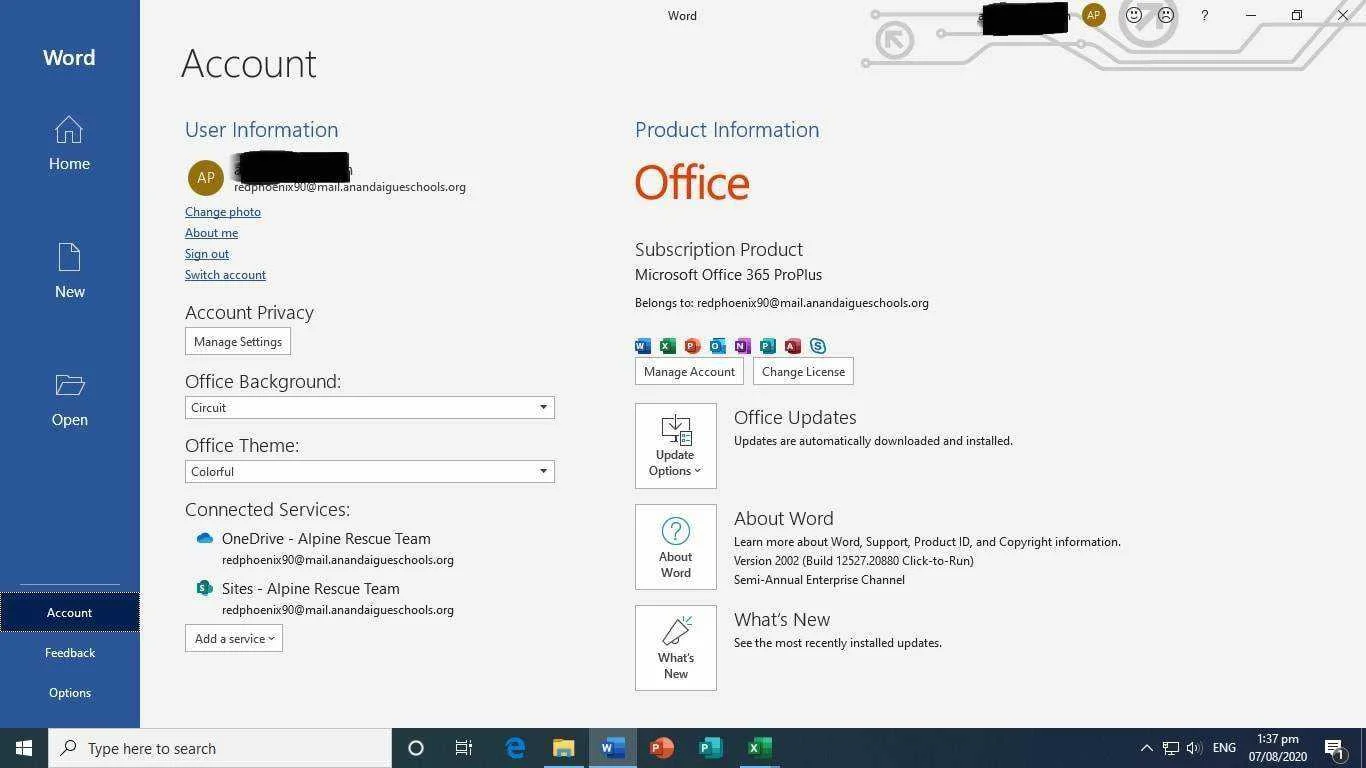Click the Word icon in the product apps row
Viewport: 1366px width, 768px height.
click(643, 346)
